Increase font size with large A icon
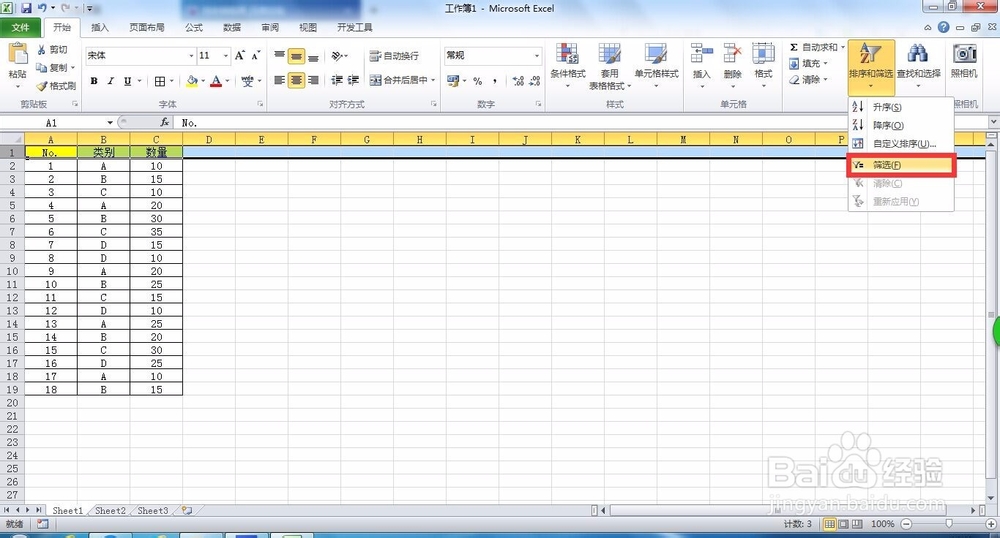The width and height of the screenshot is (1000, 538). click(x=239, y=55)
